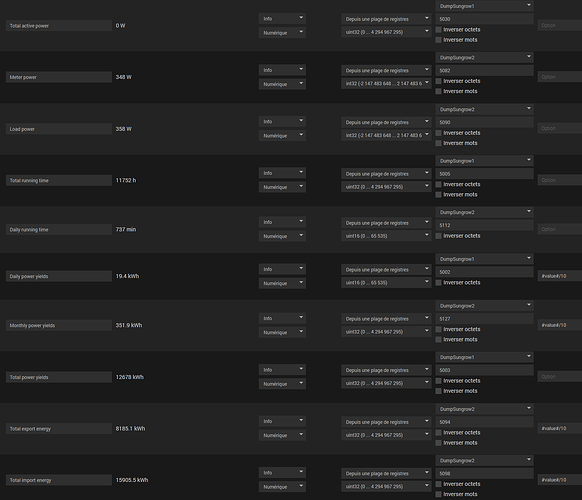Viewport: 582px width, 500px height.
Task: Open Depuis une plage de registres for Total running time
Action: [x=386, y=174]
